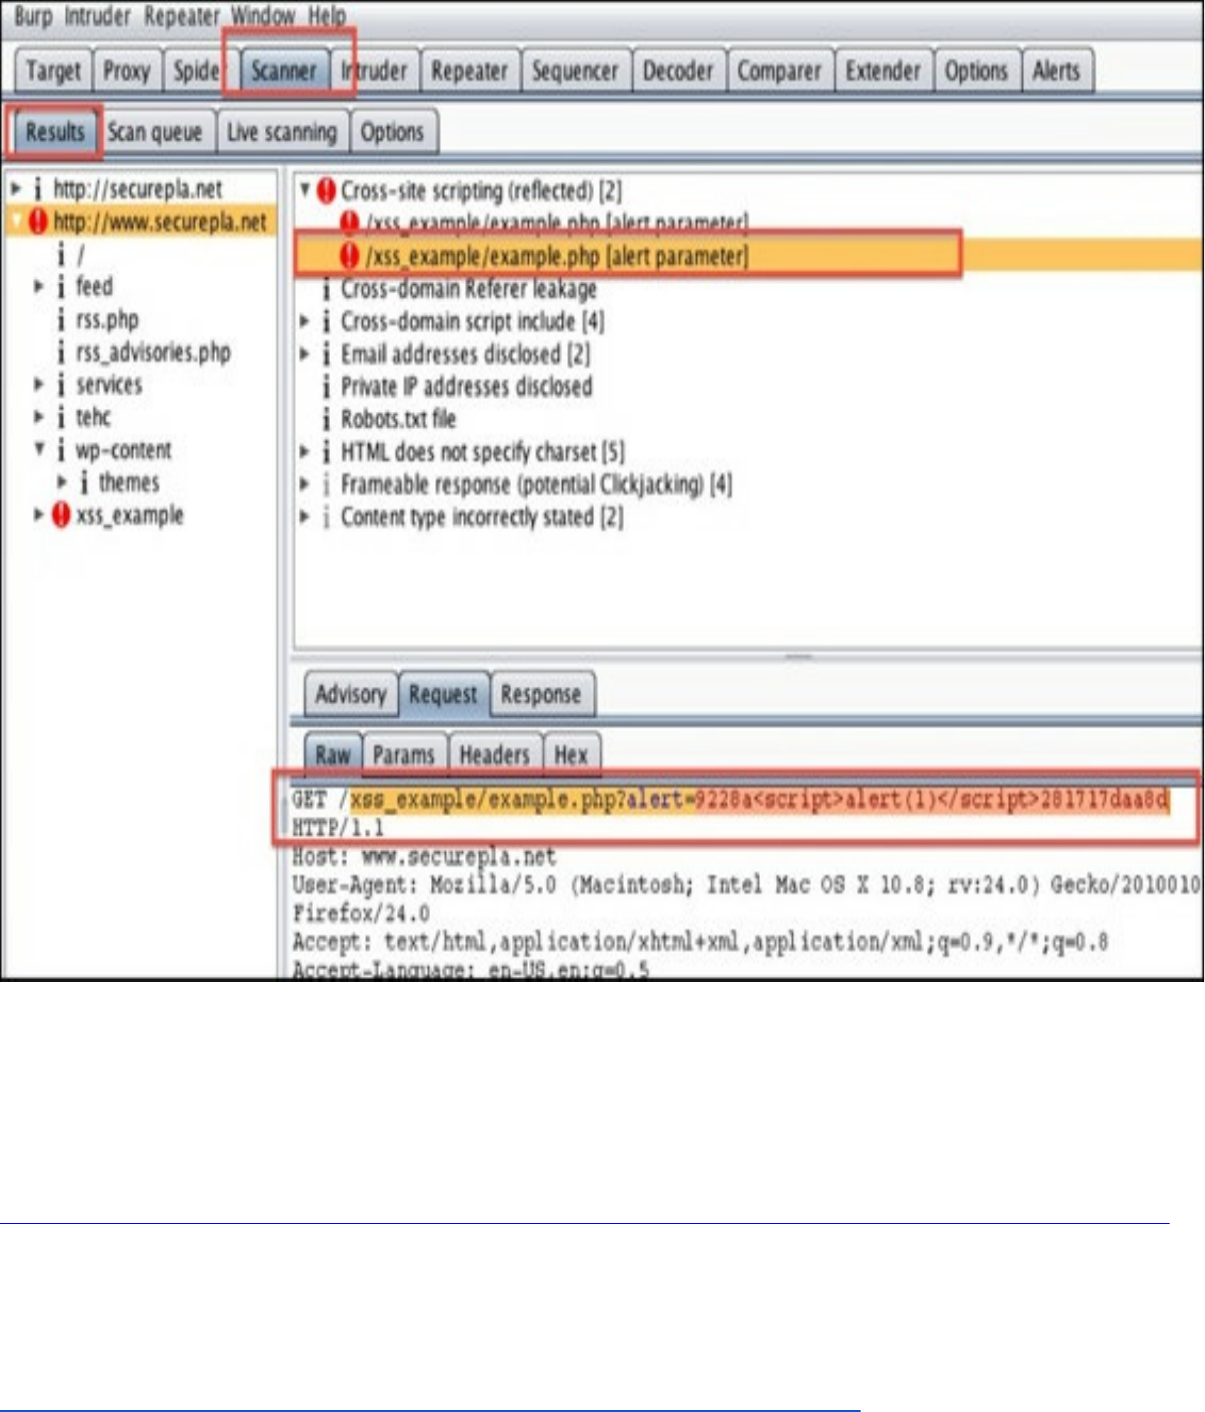
Task: Click the Host: www.securepla.net header line
Action: (x=424, y=857)
